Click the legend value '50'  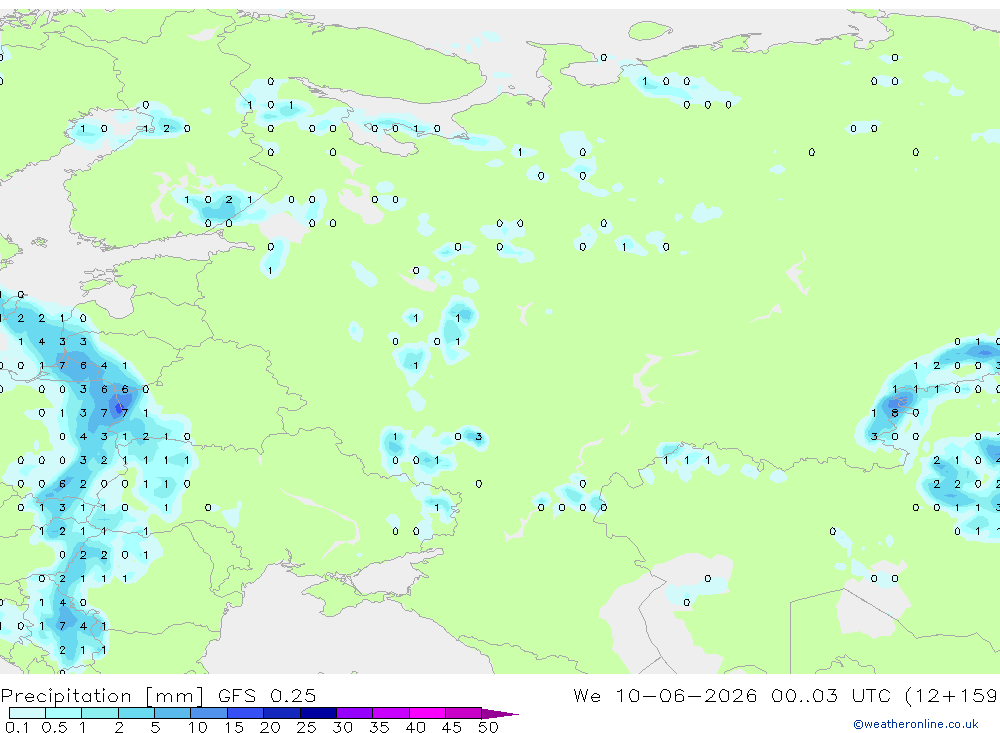tap(488, 727)
